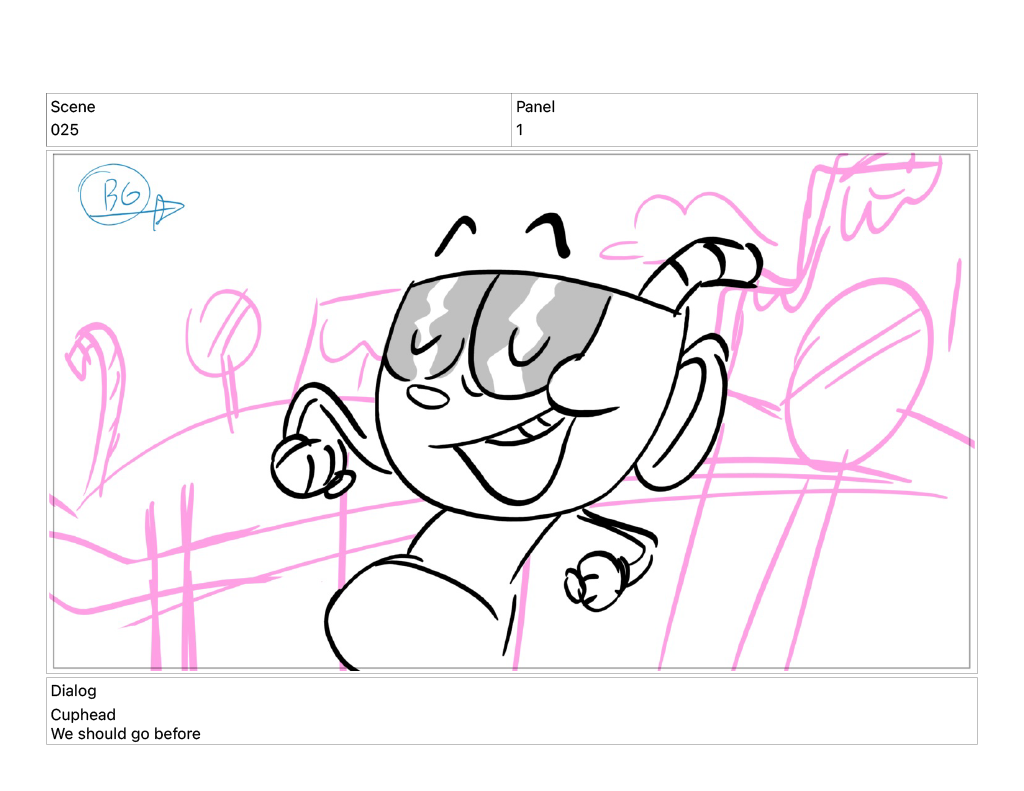This screenshot has height=791, width=1024.
Task: Click the blue circled BG annotation
Action: (x=114, y=194)
